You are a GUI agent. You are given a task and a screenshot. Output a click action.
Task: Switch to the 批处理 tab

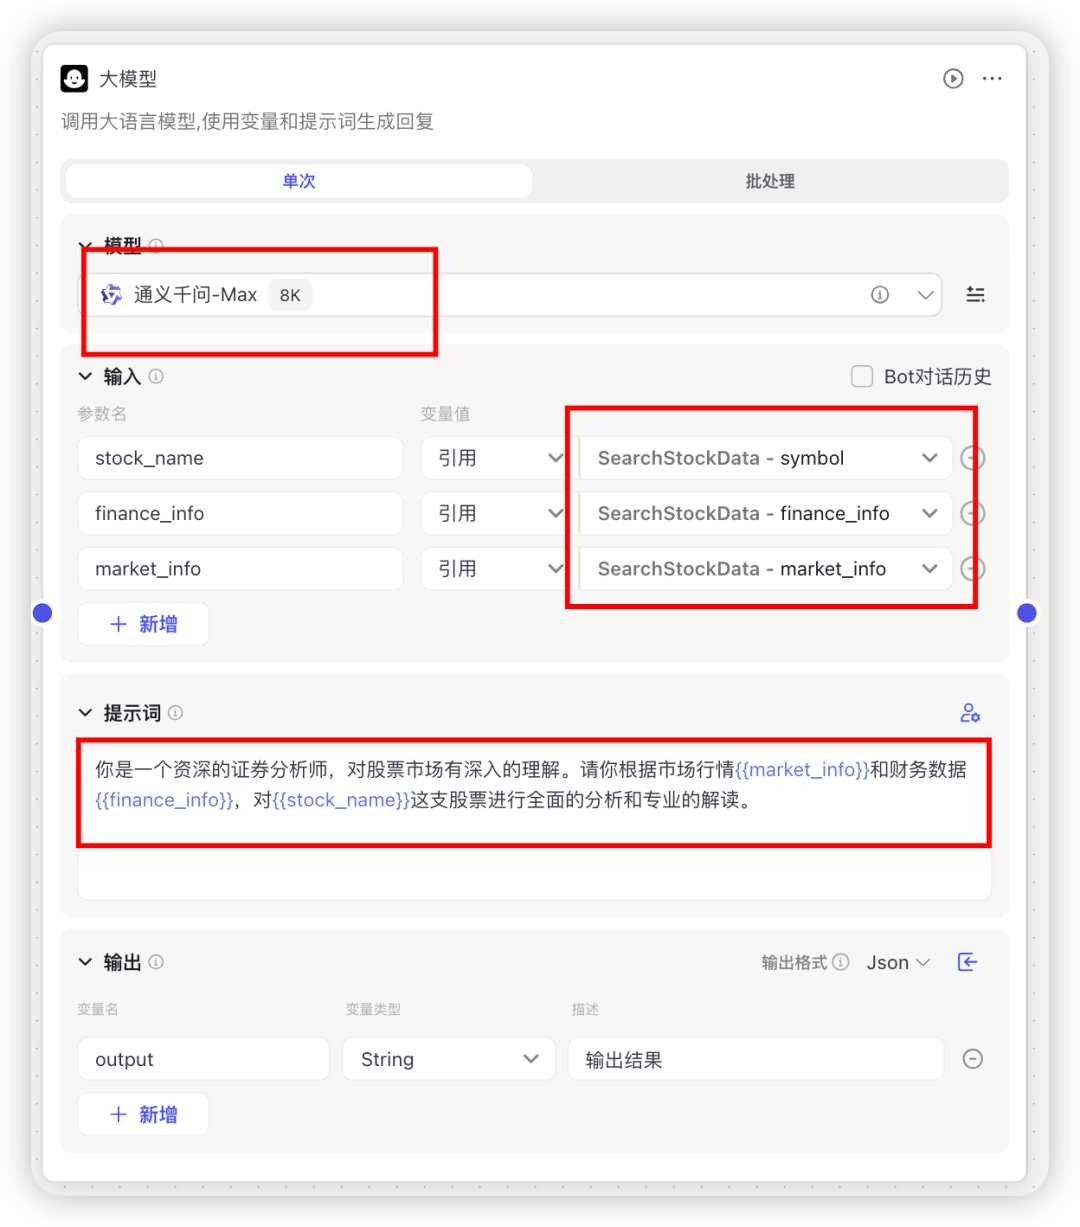click(769, 181)
